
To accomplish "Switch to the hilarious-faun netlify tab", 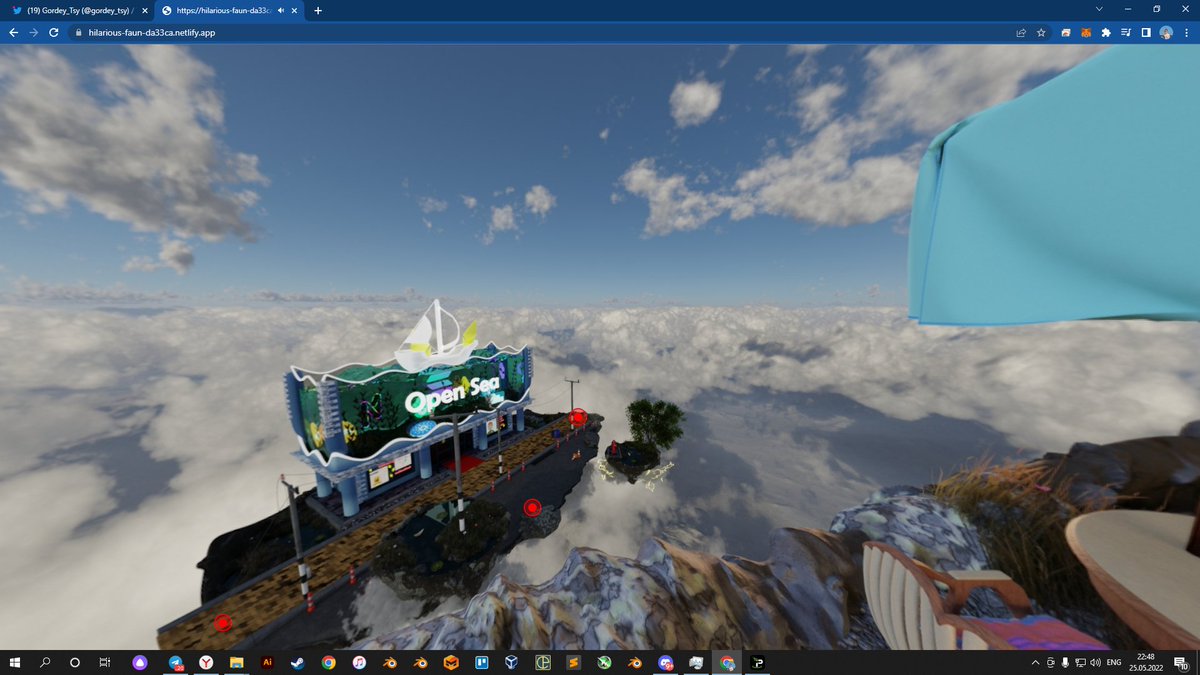I will (x=230, y=10).
